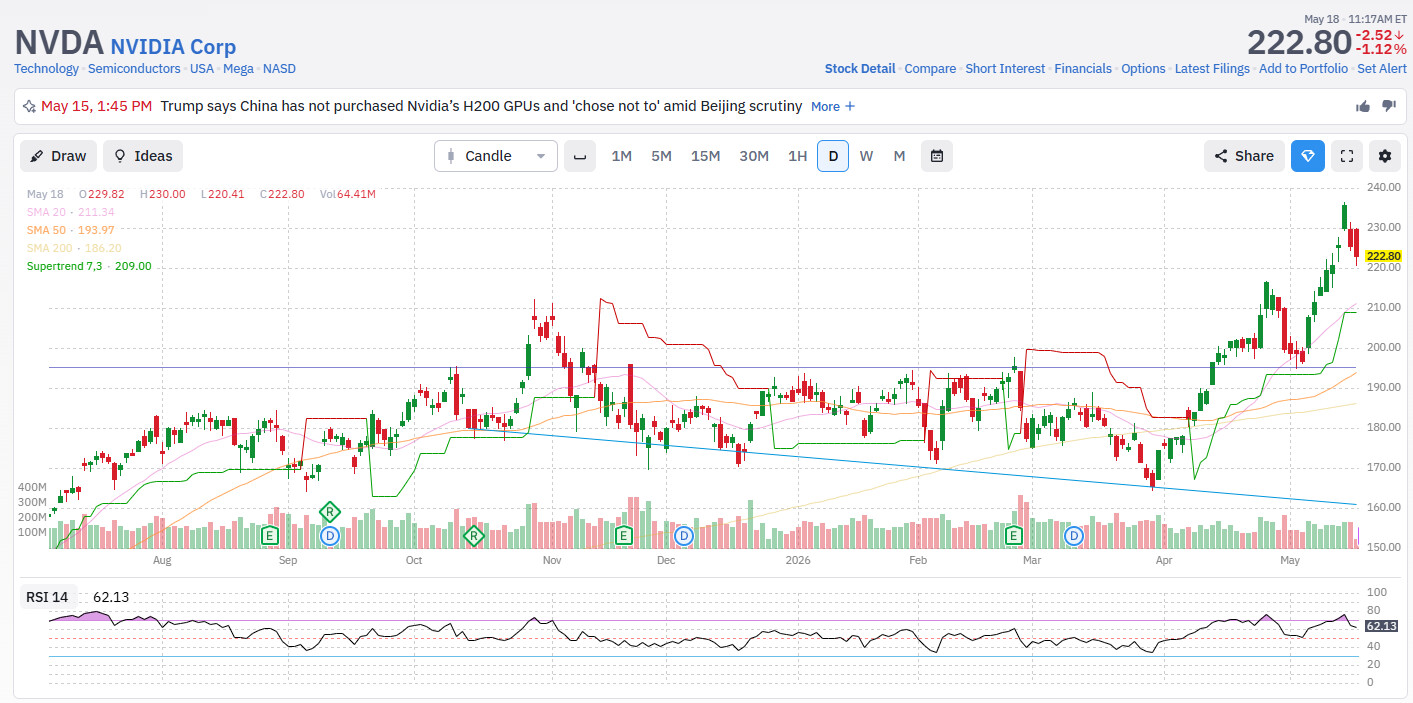Click the blue diamond premium icon
This screenshot has height=703, width=1413.
1308,156
